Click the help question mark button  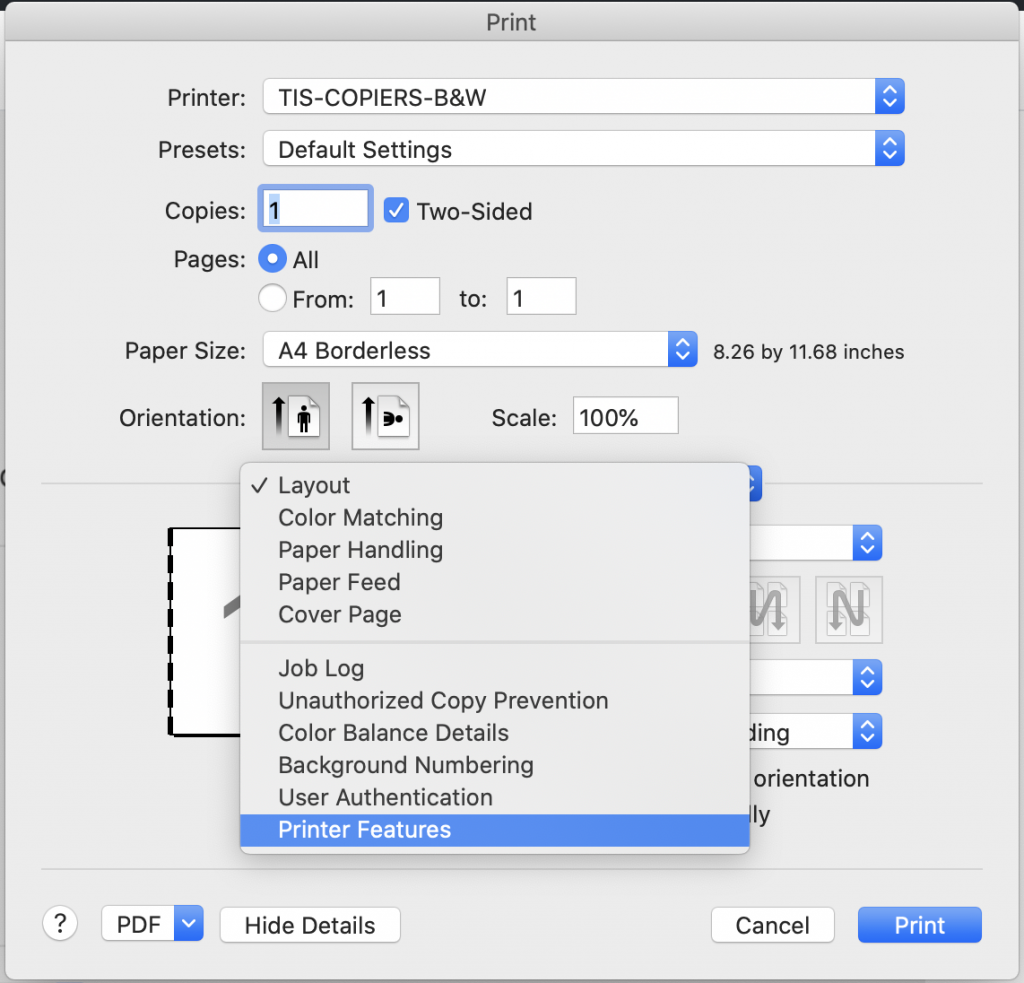pos(61,924)
